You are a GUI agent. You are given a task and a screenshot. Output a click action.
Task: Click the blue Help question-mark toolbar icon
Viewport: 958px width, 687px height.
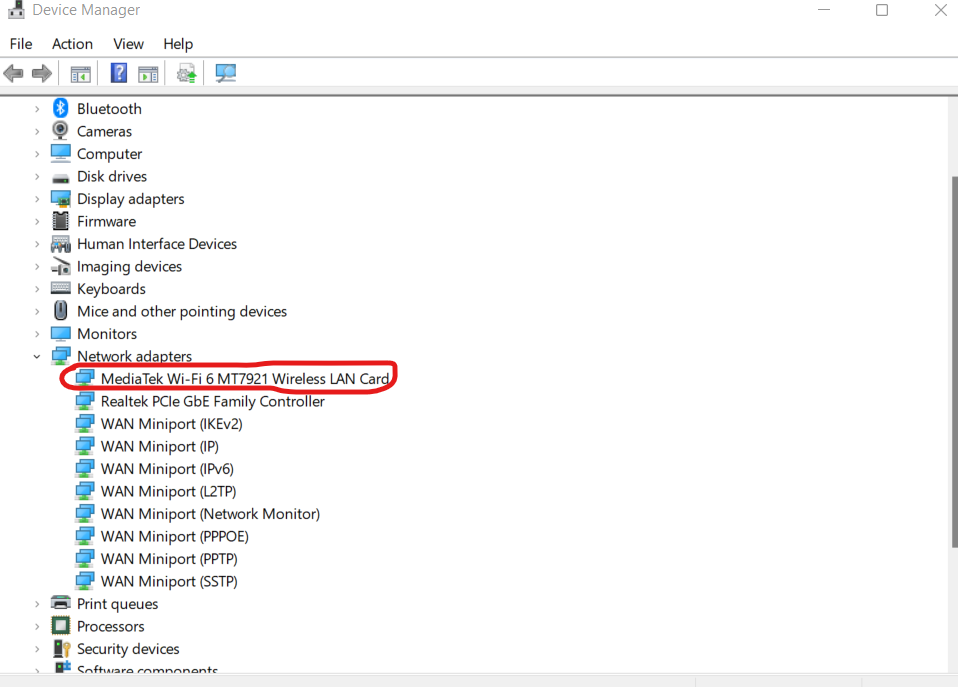pyautogui.click(x=119, y=73)
